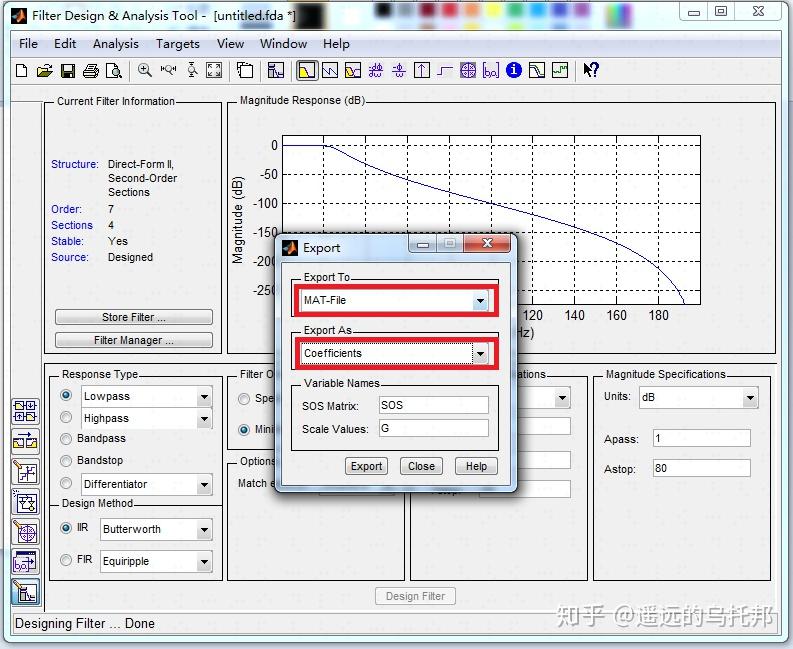Show phase response plot icon
793x649 pixels.
coord(330,70)
